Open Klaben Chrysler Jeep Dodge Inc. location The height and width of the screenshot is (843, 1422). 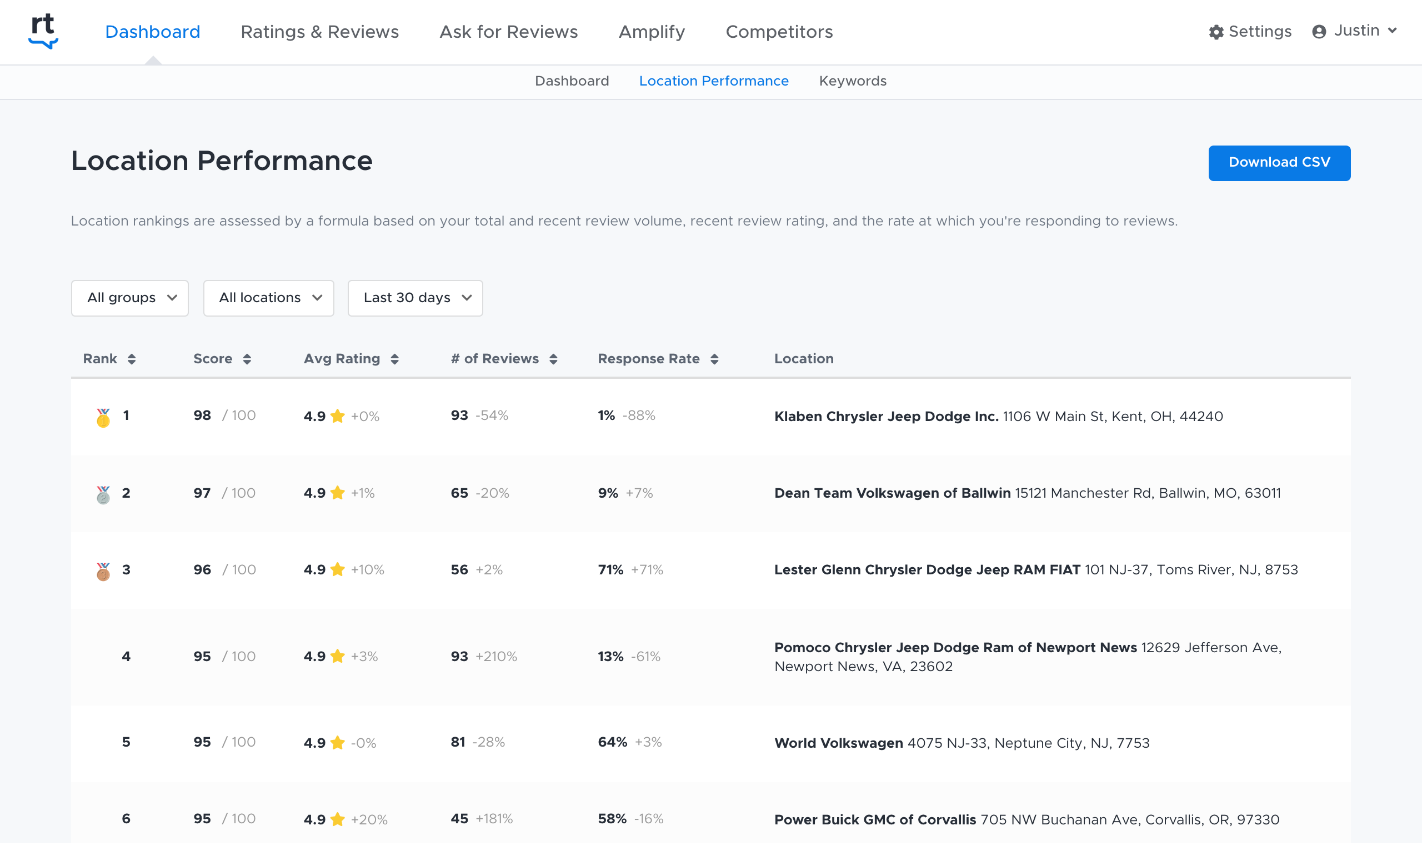pos(886,416)
